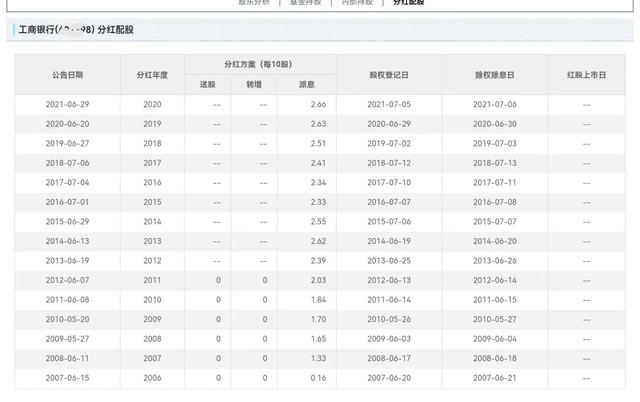This screenshot has width=640, height=402.
Task: Select announcement date 2019-06-27
Action: point(67,144)
